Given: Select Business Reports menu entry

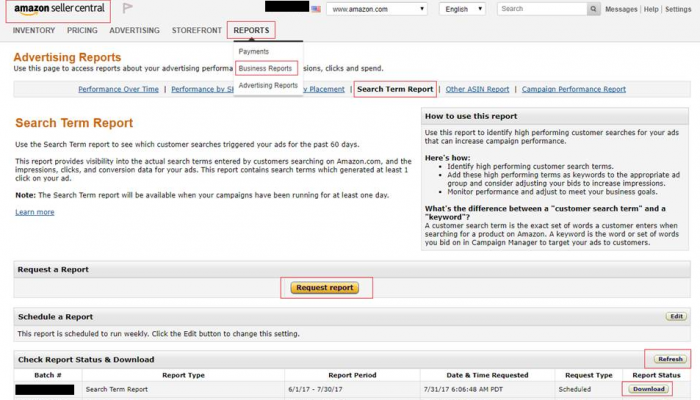Looking at the screenshot, I should tap(265, 68).
